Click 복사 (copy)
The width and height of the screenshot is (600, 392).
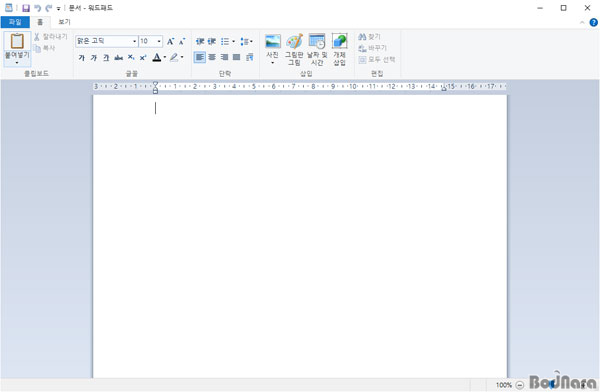[44, 48]
